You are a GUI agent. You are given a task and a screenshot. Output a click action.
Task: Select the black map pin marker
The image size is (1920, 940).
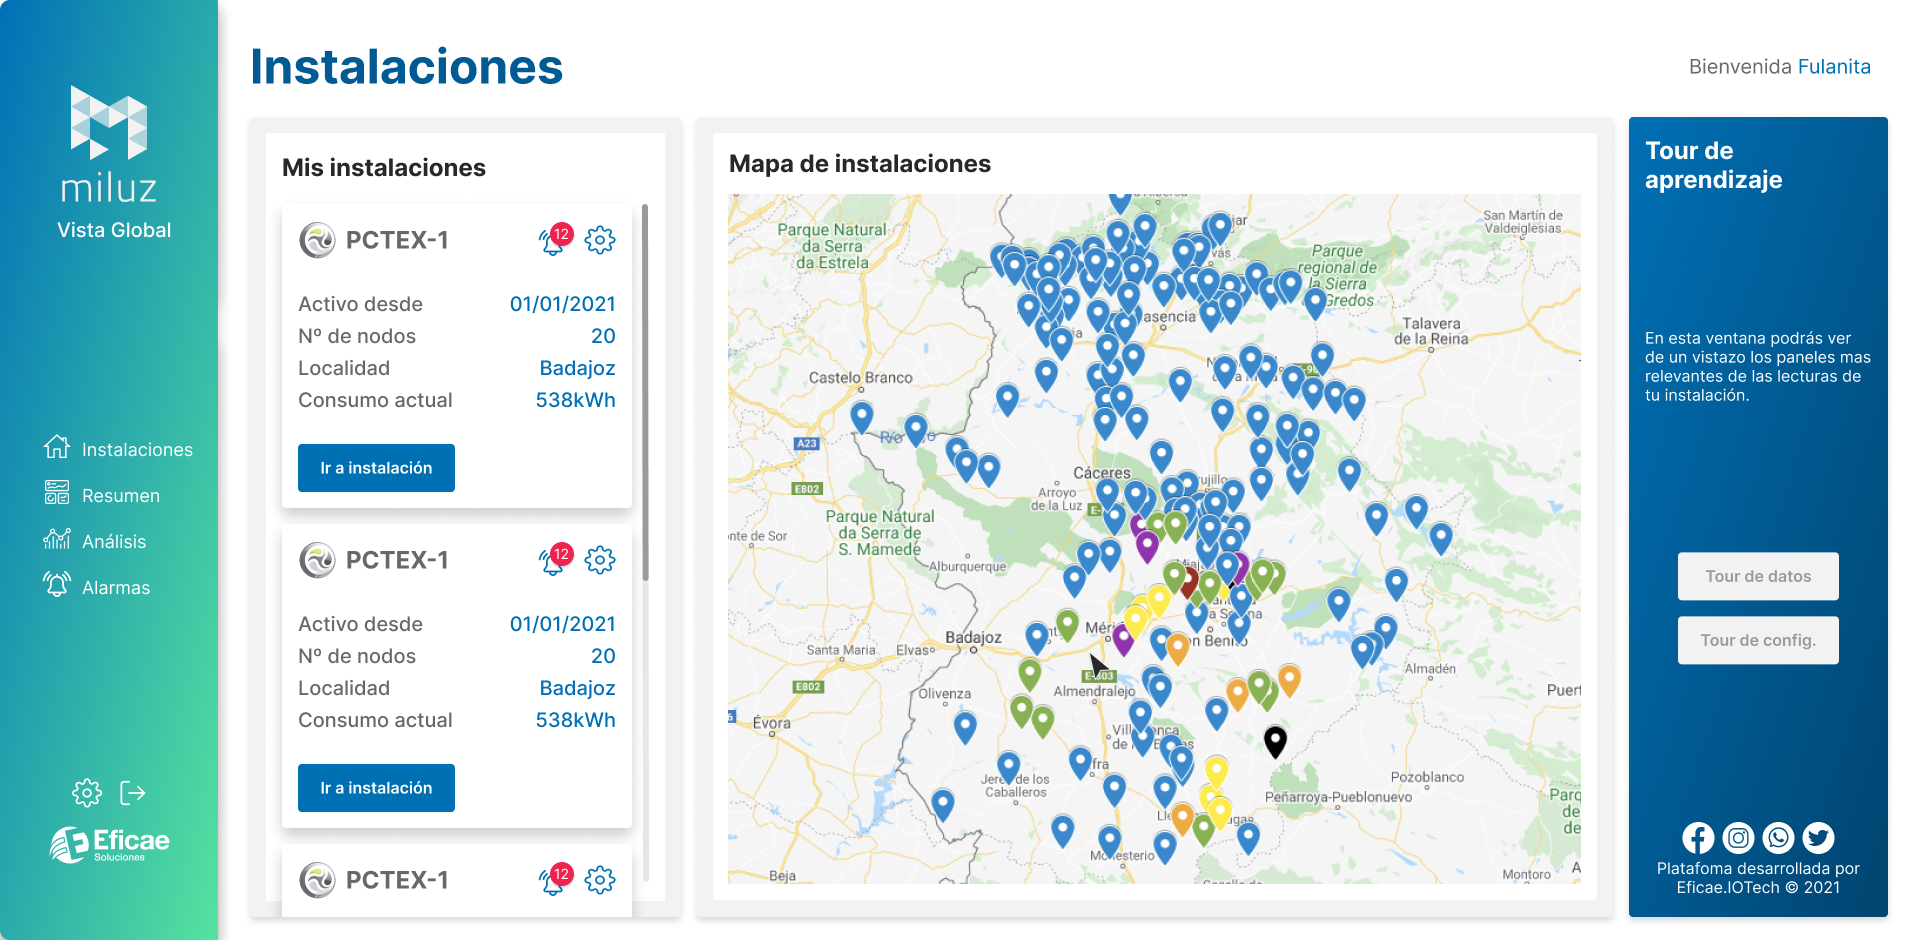pos(1275,740)
